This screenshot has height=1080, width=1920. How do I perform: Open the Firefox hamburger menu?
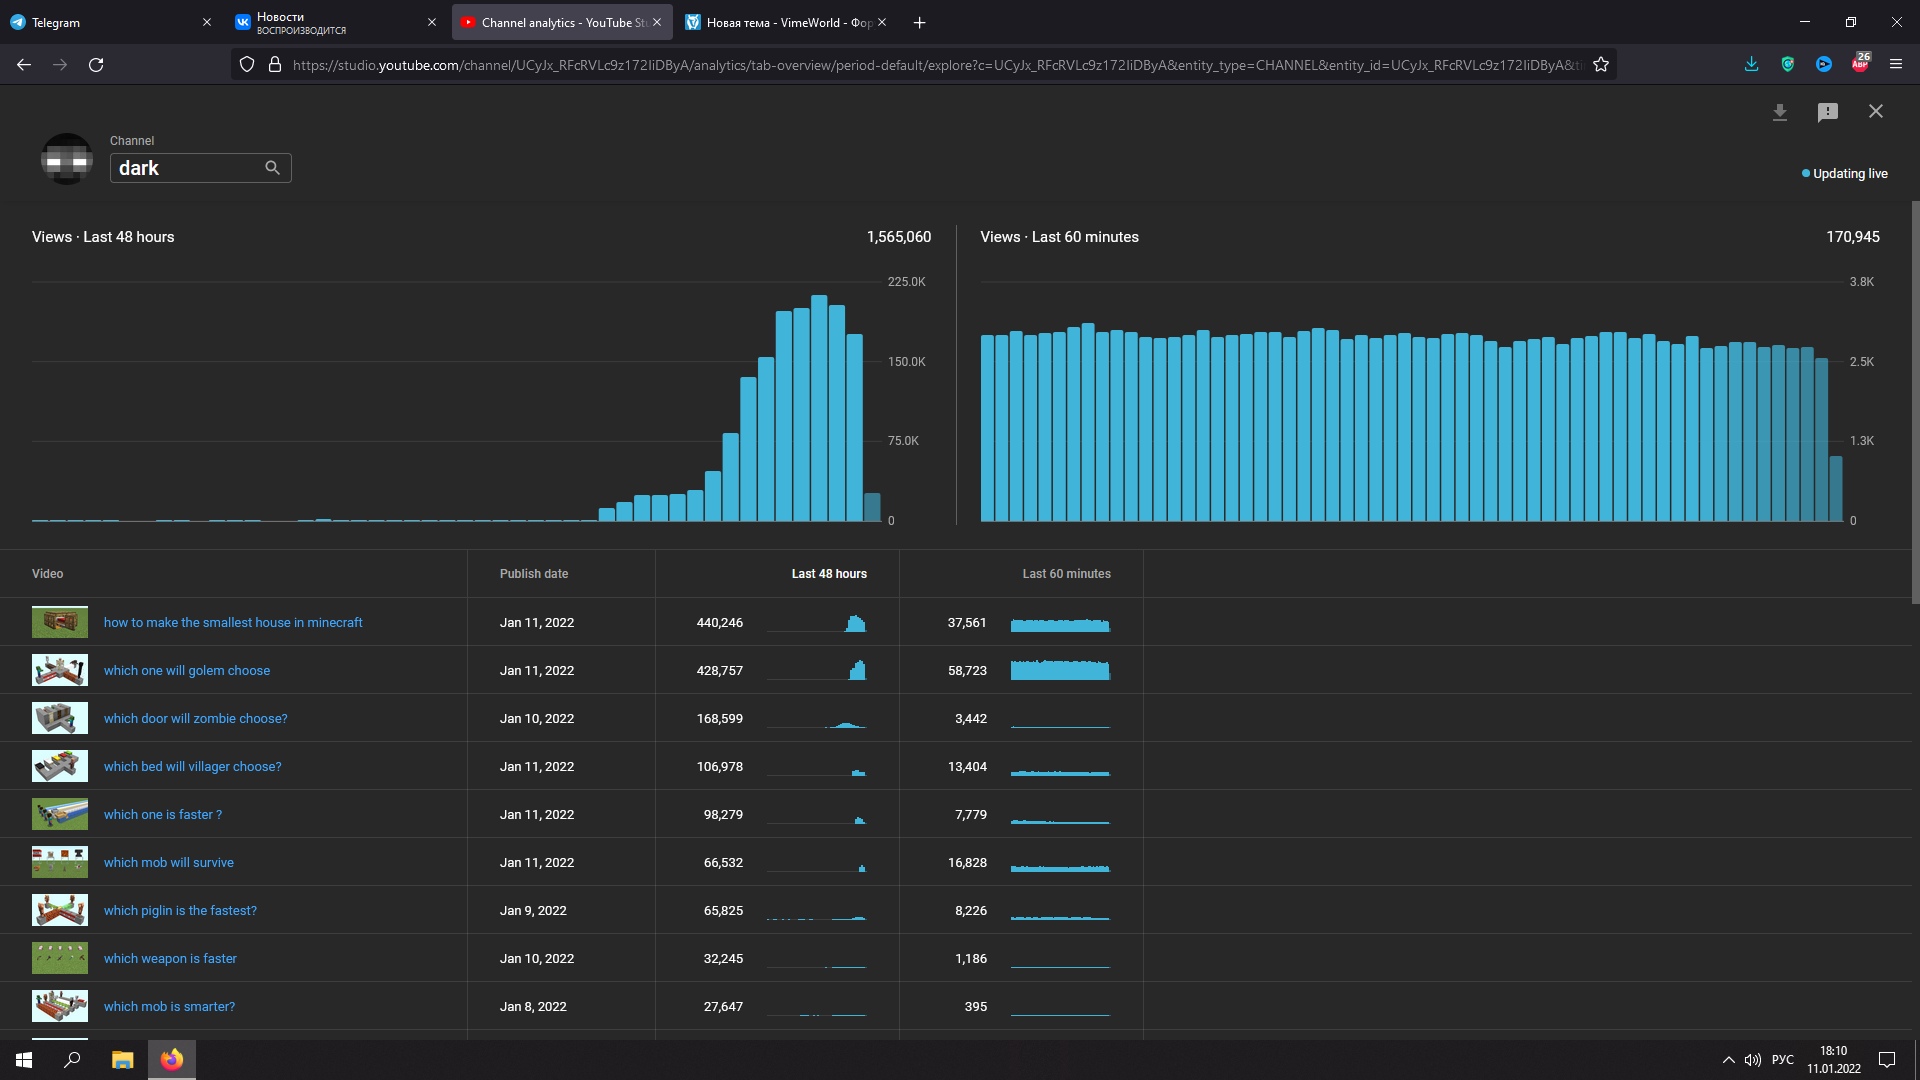(x=1895, y=65)
